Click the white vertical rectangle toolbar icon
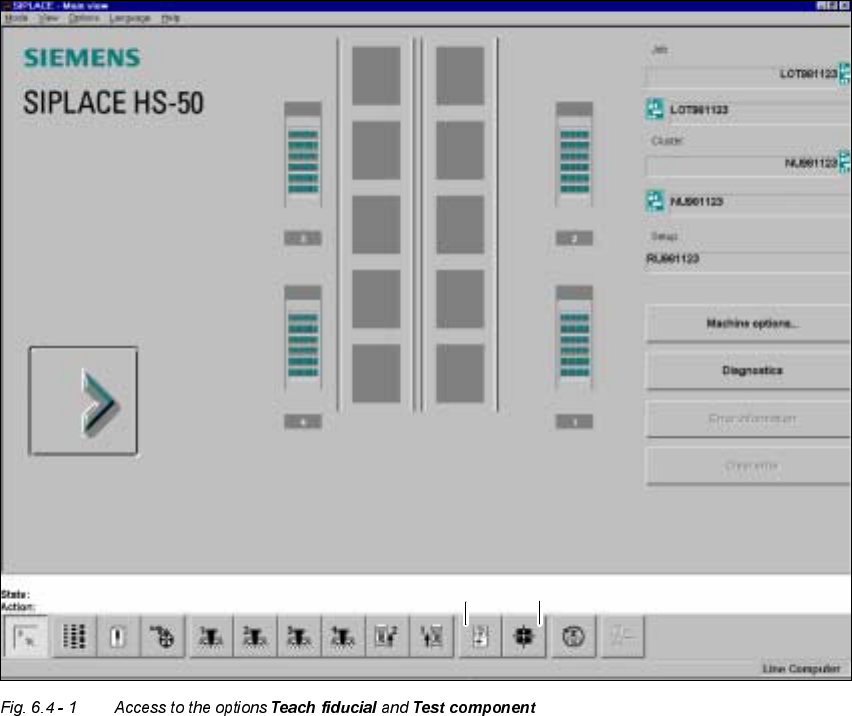Screen dimensions: 852x716 click(118, 636)
